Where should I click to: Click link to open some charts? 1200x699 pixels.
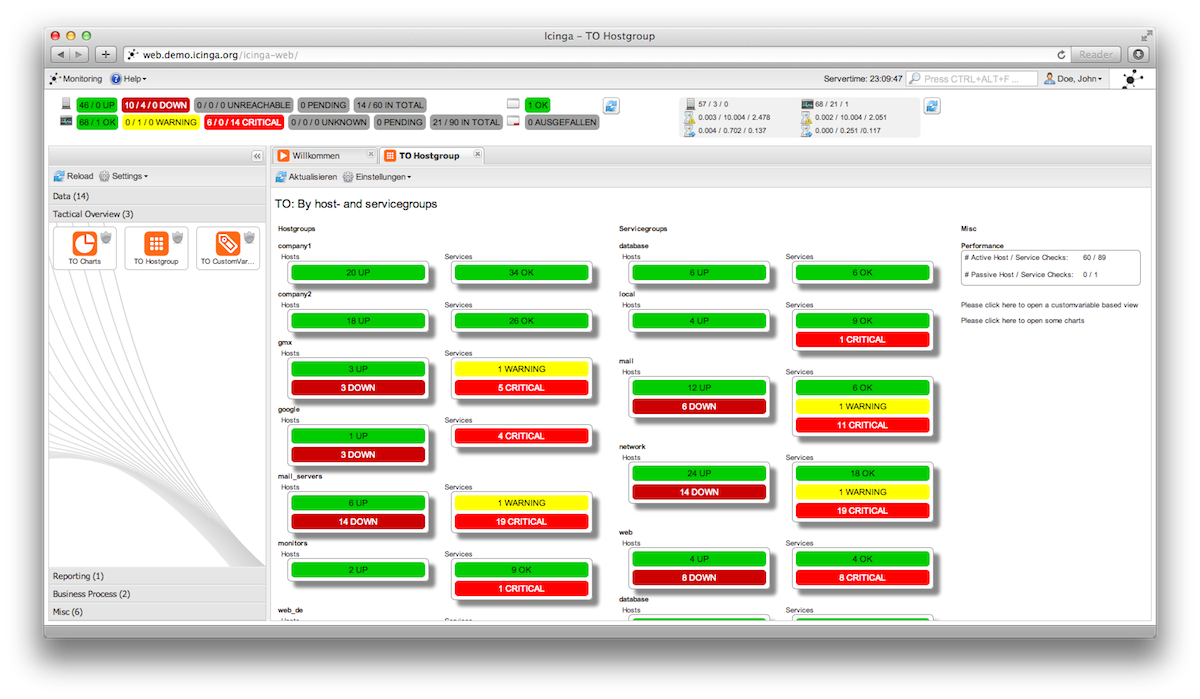coord(1022,321)
